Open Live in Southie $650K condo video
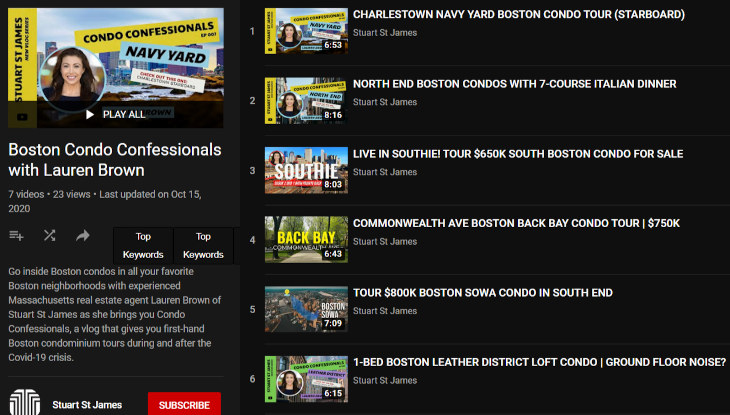 point(518,154)
